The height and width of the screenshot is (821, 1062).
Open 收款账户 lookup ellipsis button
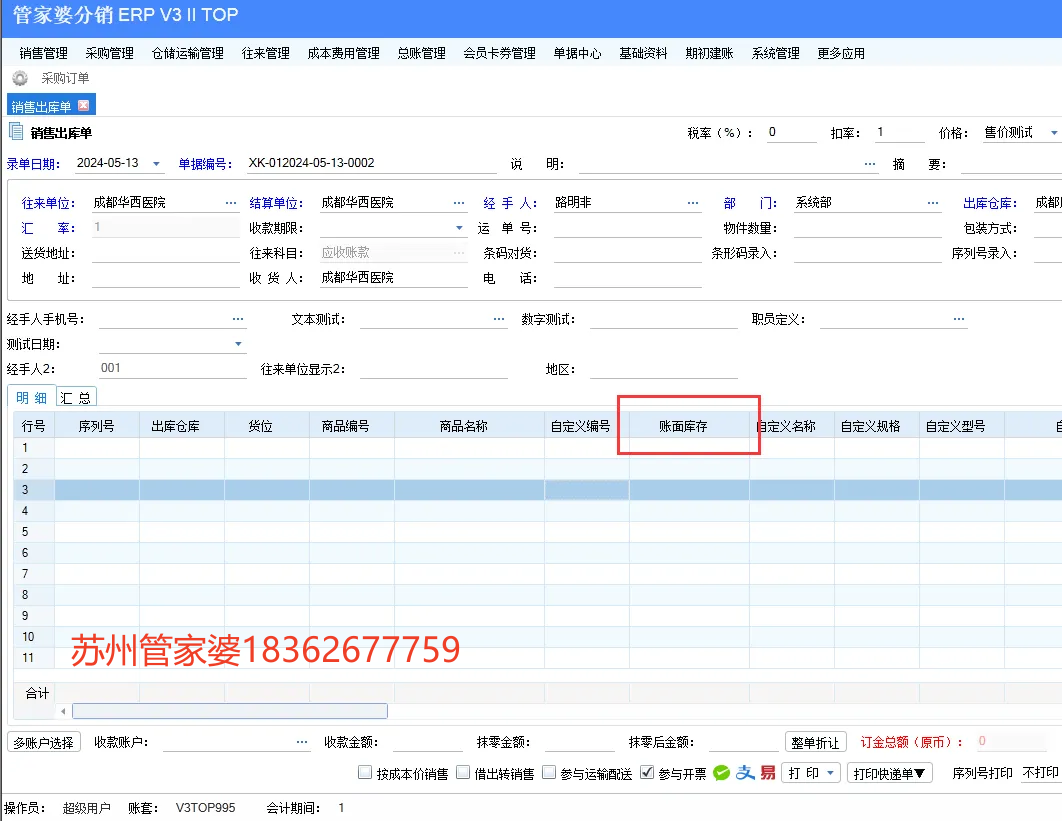coord(302,743)
